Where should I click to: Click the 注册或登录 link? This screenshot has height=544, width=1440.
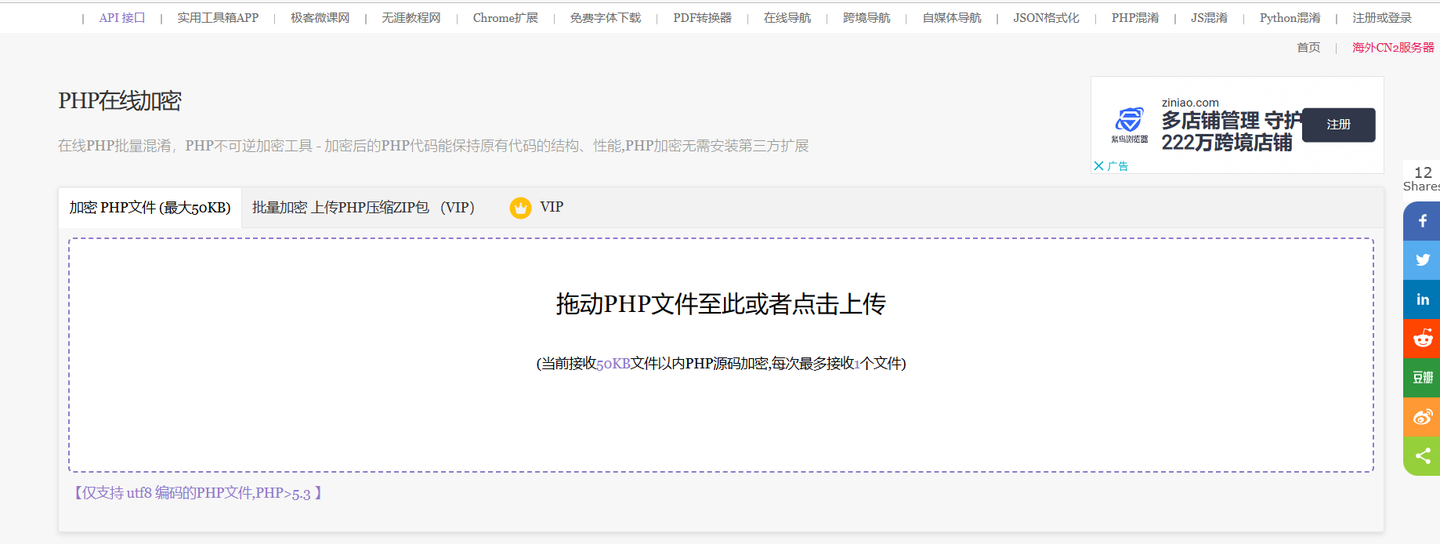coord(1382,18)
